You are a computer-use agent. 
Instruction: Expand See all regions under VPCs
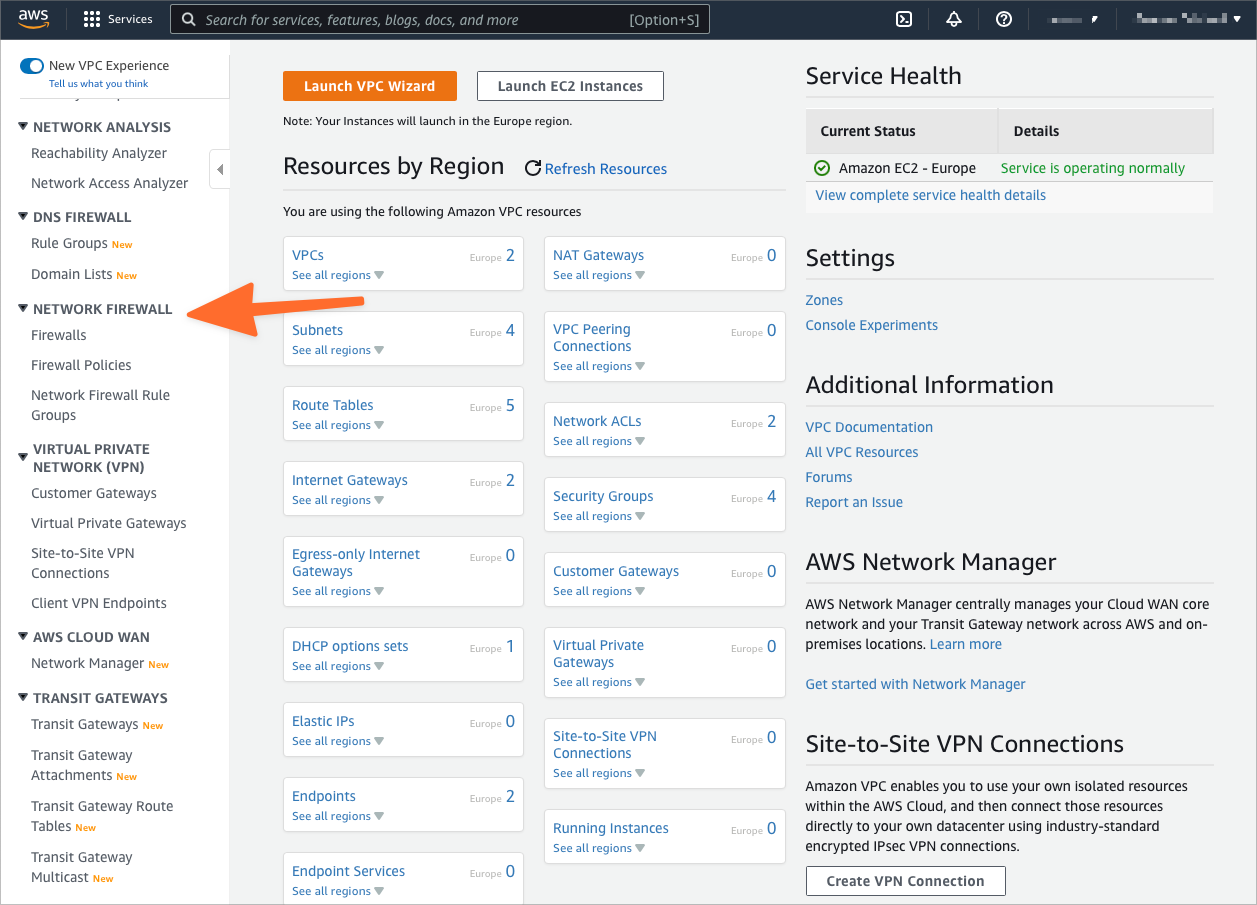pyautogui.click(x=338, y=275)
